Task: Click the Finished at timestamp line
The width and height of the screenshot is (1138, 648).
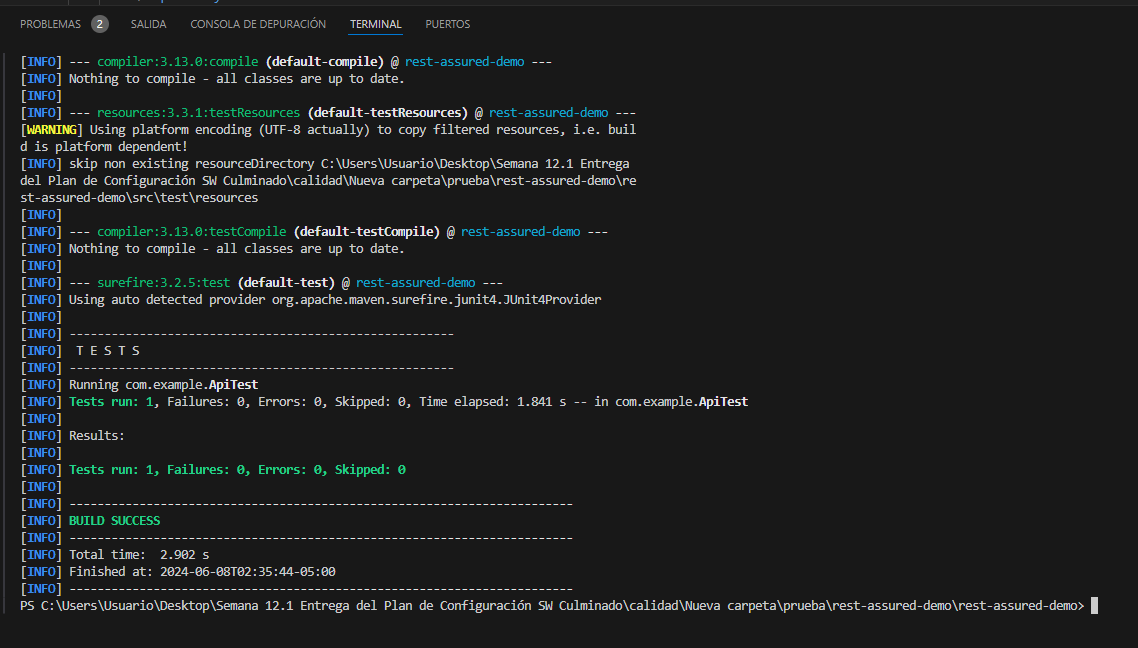Action: [201, 572]
